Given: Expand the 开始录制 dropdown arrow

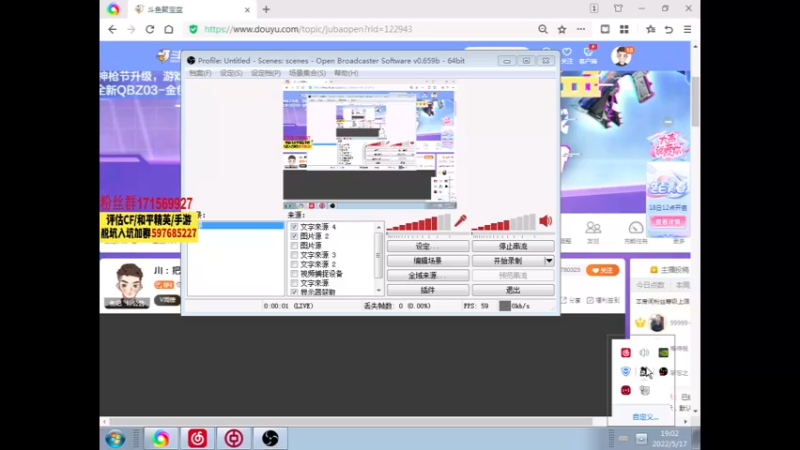Looking at the screenshot, I should 549,261.
